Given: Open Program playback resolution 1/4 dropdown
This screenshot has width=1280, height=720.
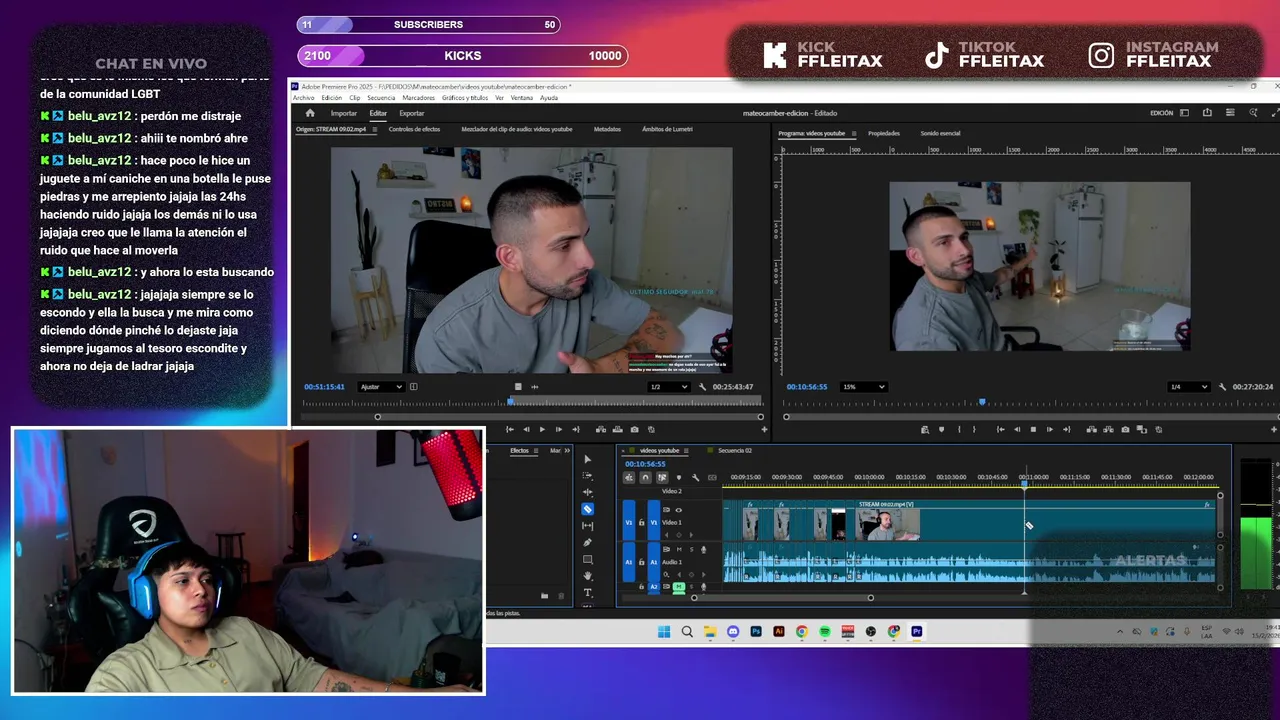Looking at the screenshot, I should (1189, 387).
